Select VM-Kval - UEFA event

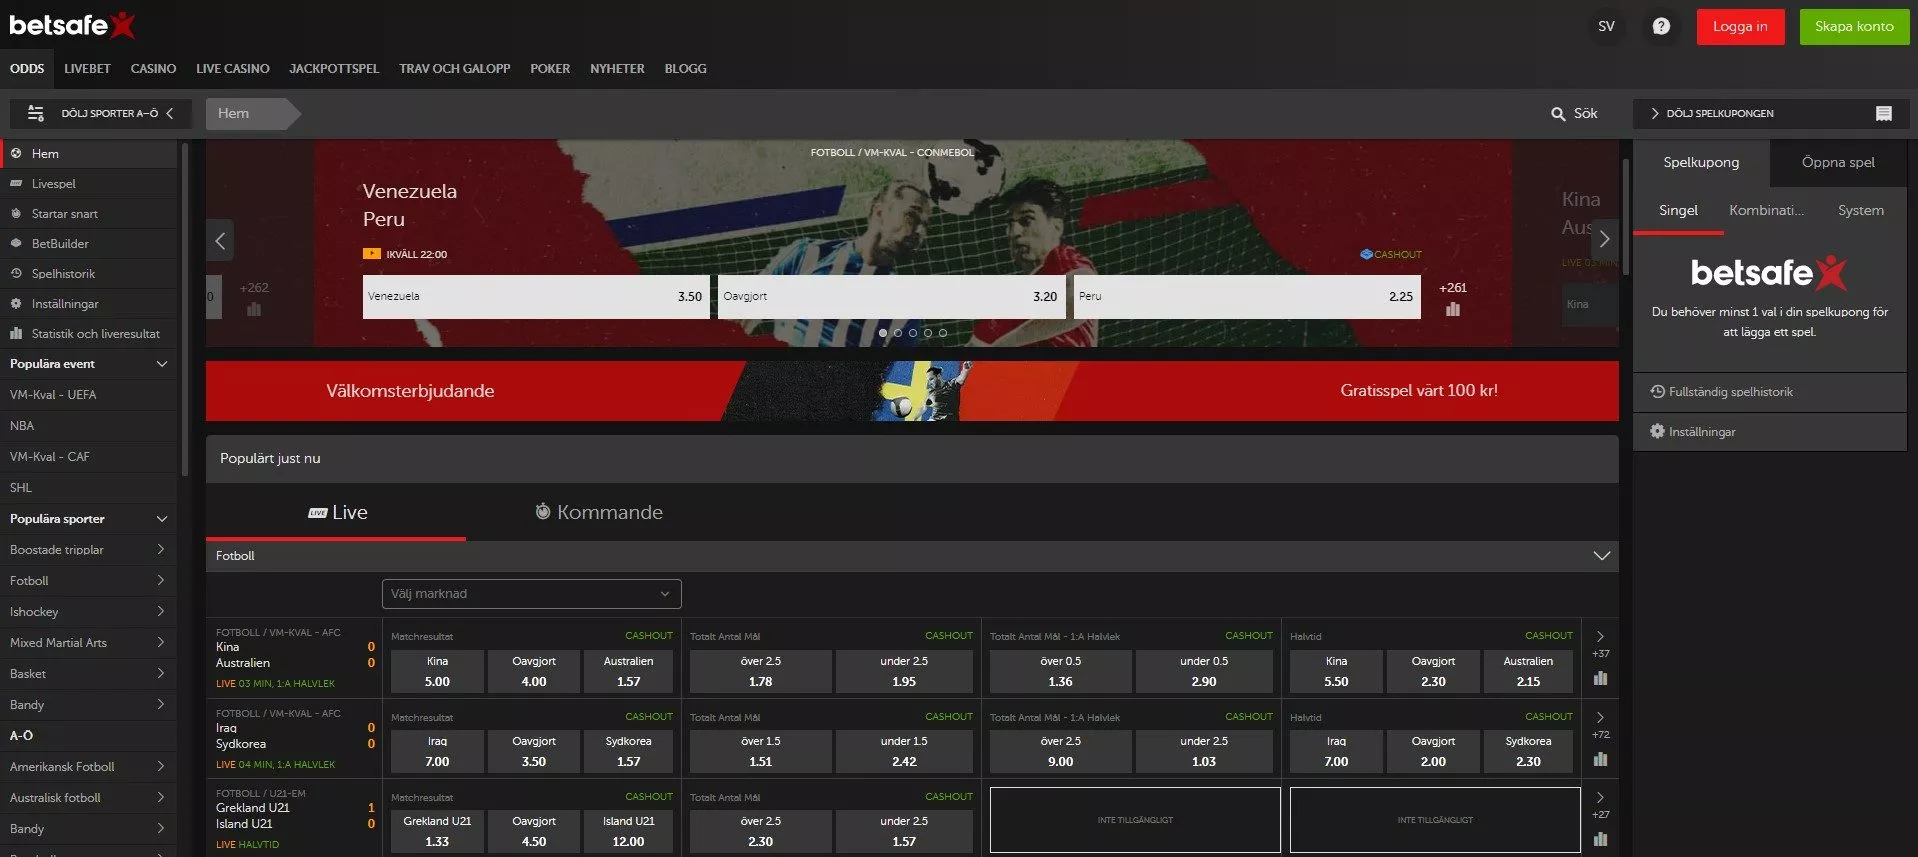[x=90, y=395]
